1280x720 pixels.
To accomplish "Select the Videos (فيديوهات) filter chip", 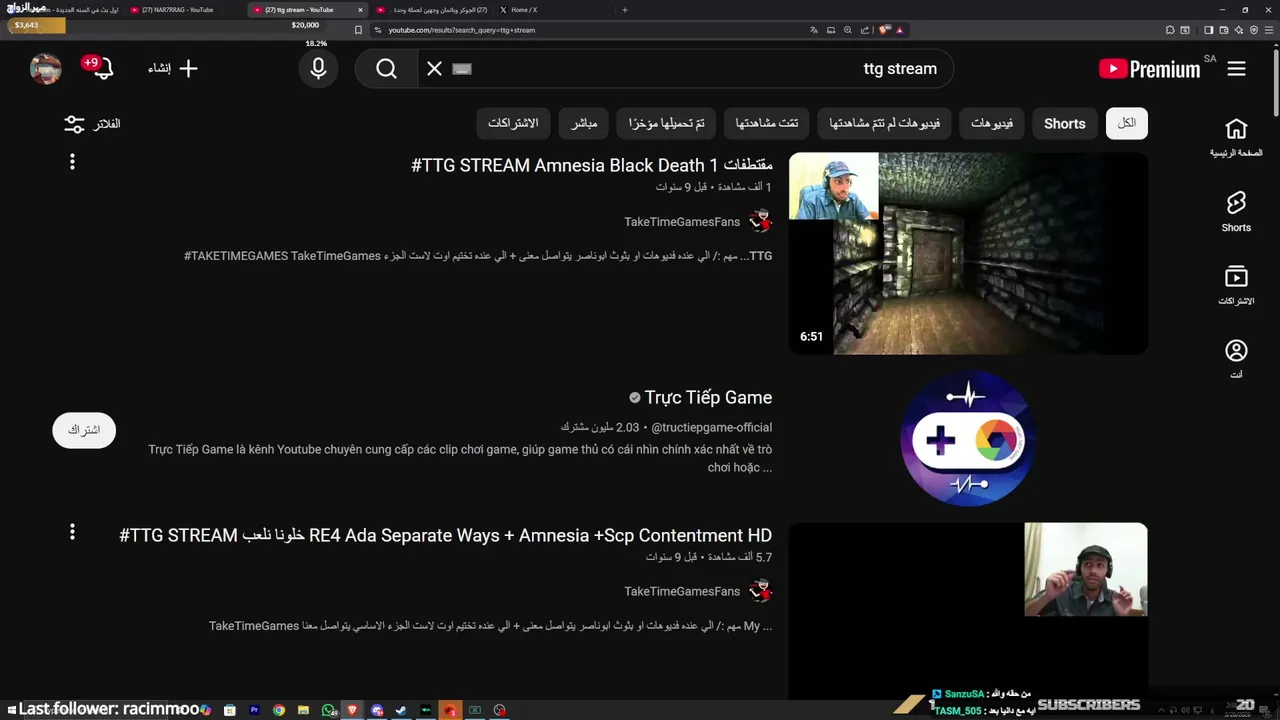I will pyautogui.click(x=992, y=124).
